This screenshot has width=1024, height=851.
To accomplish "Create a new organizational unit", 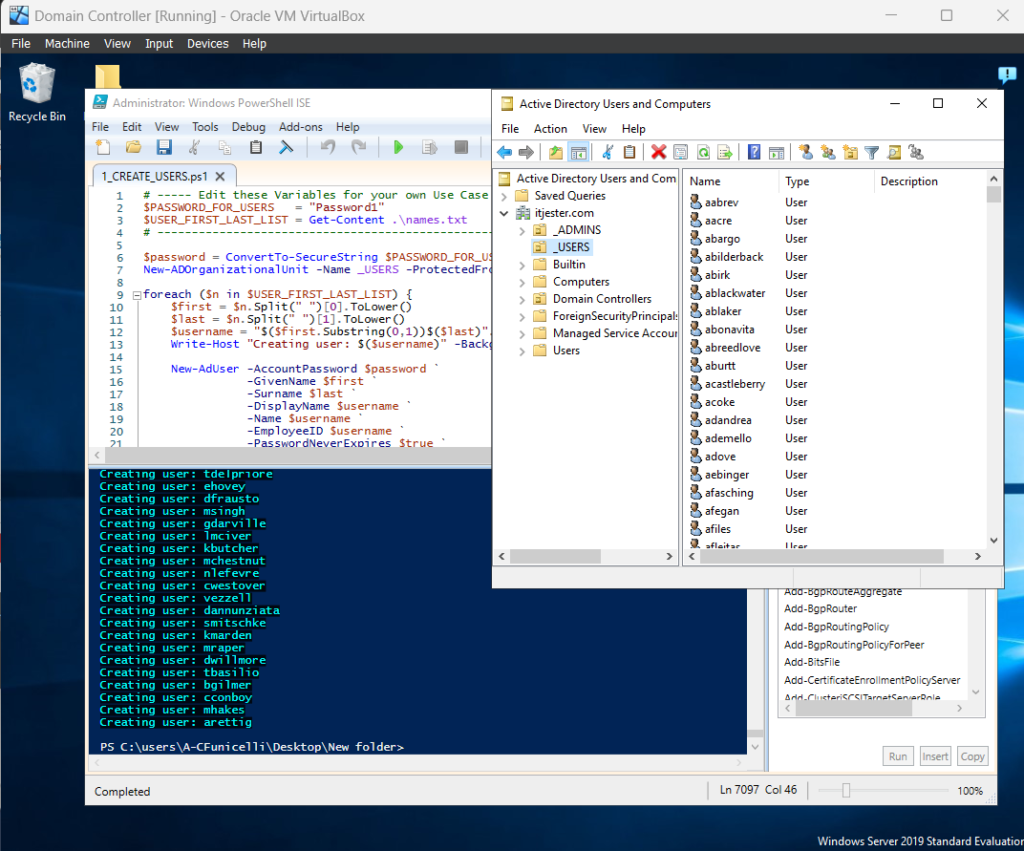I will click(x=850, y=152).
